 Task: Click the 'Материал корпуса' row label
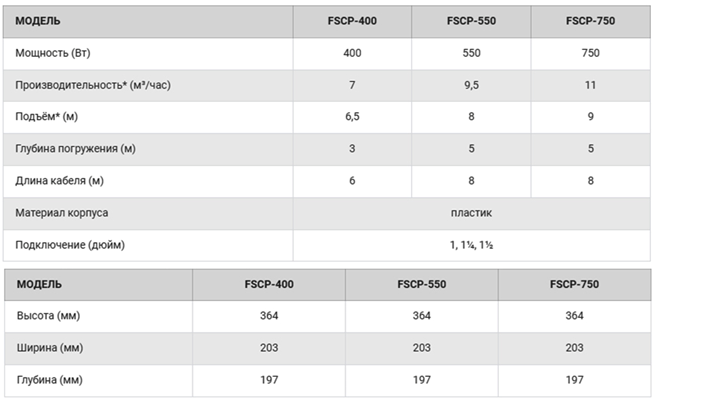click(62, 213)
